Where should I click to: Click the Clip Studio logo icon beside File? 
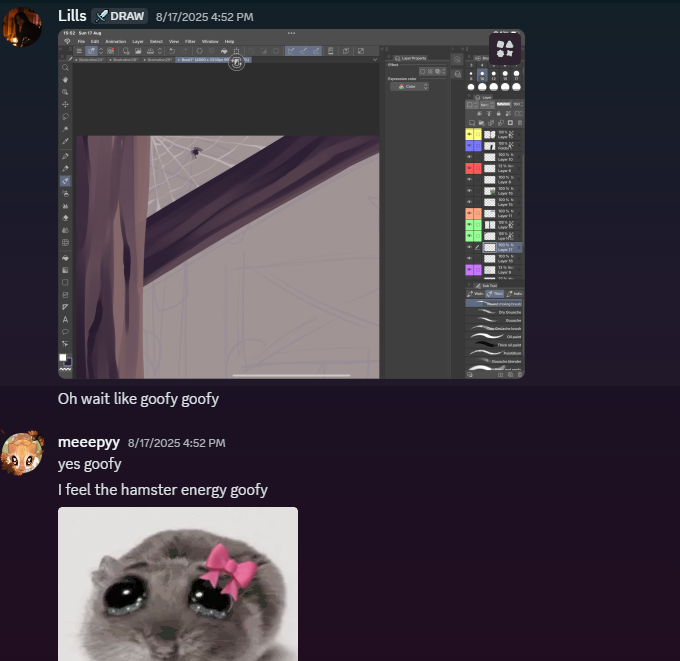pyautogui.click(x=67, y=41)
